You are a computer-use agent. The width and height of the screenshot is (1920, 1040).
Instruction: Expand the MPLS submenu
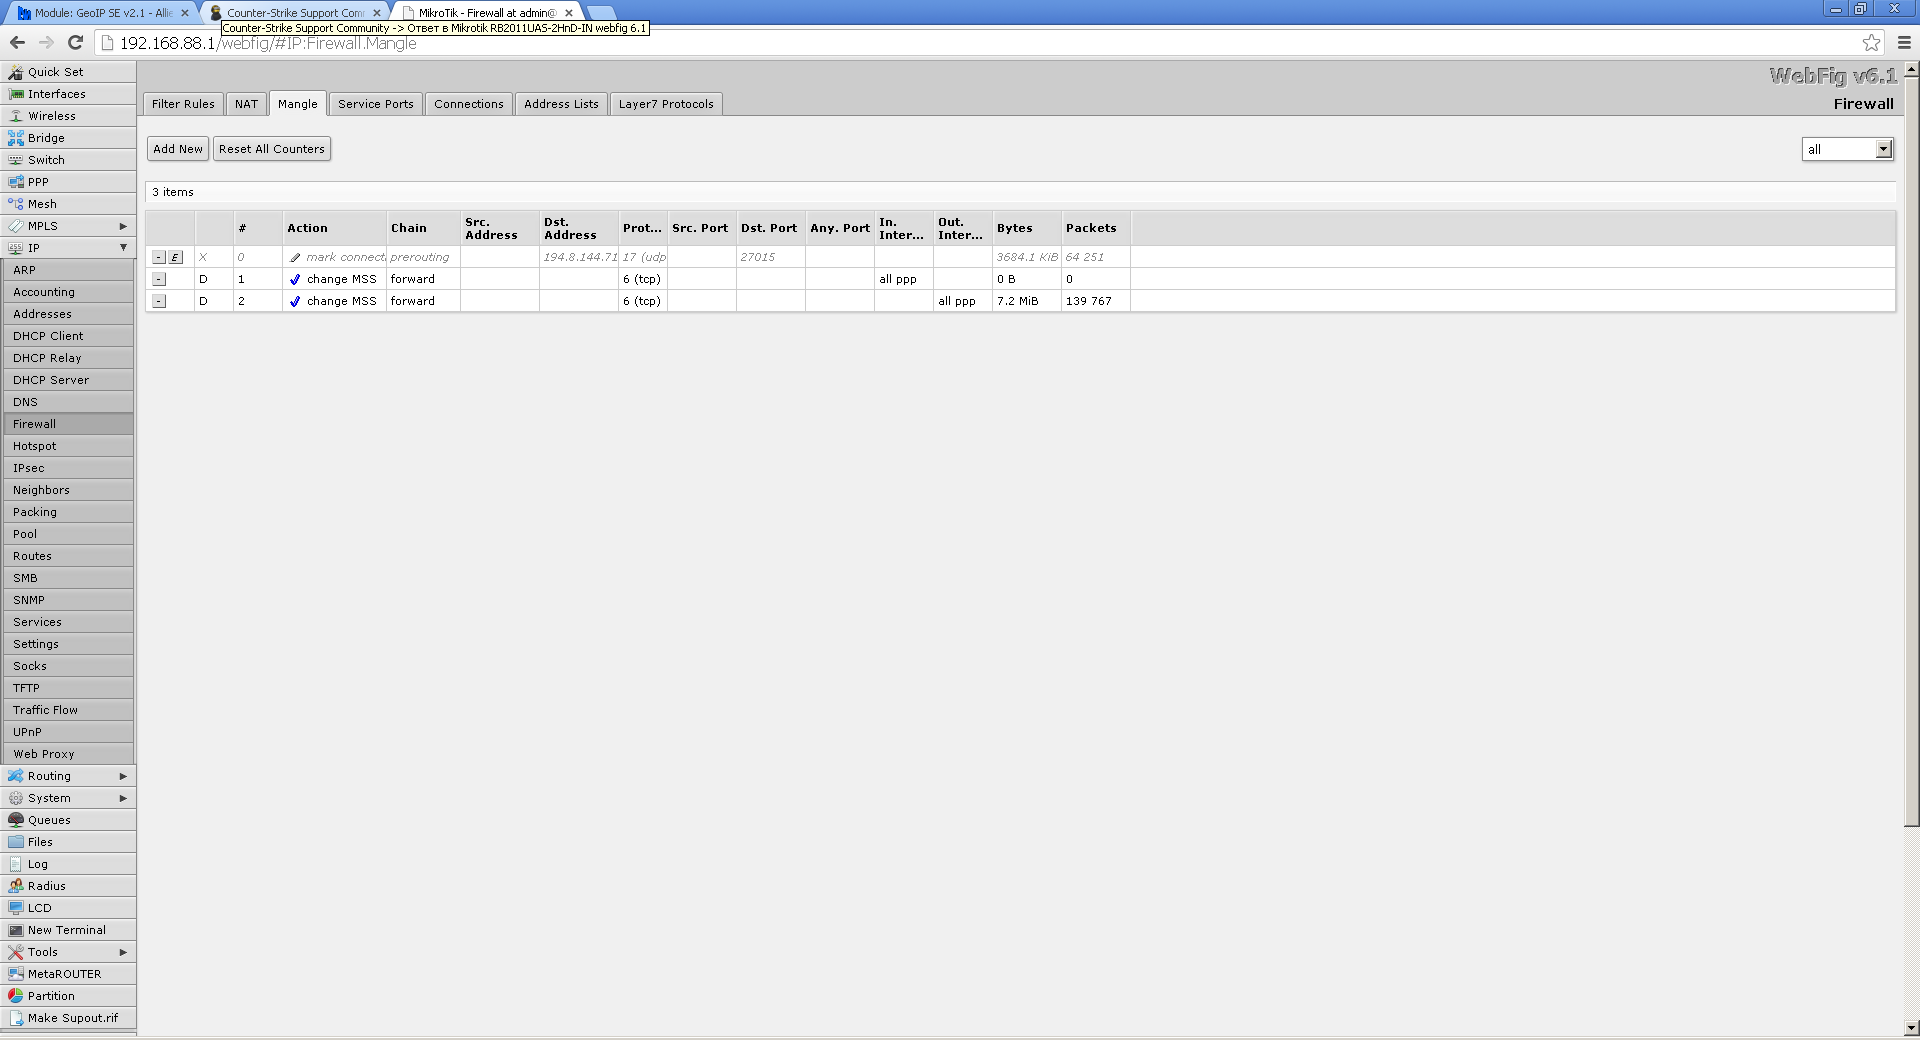[x=68, y=226]
